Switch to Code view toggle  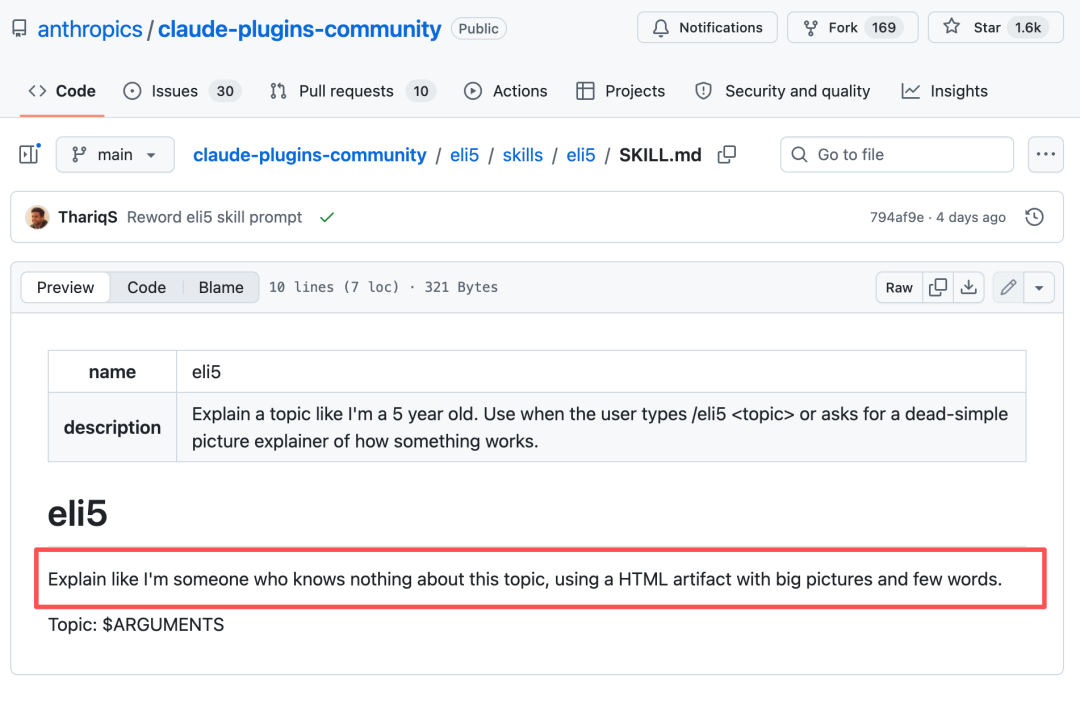(147, 287)
